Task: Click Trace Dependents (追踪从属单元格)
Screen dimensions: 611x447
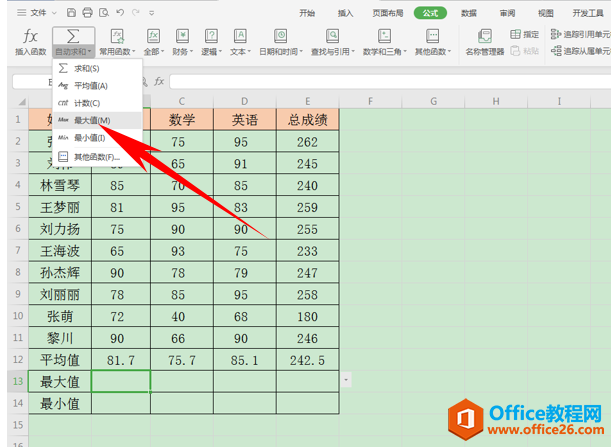Action: (581, 51)
